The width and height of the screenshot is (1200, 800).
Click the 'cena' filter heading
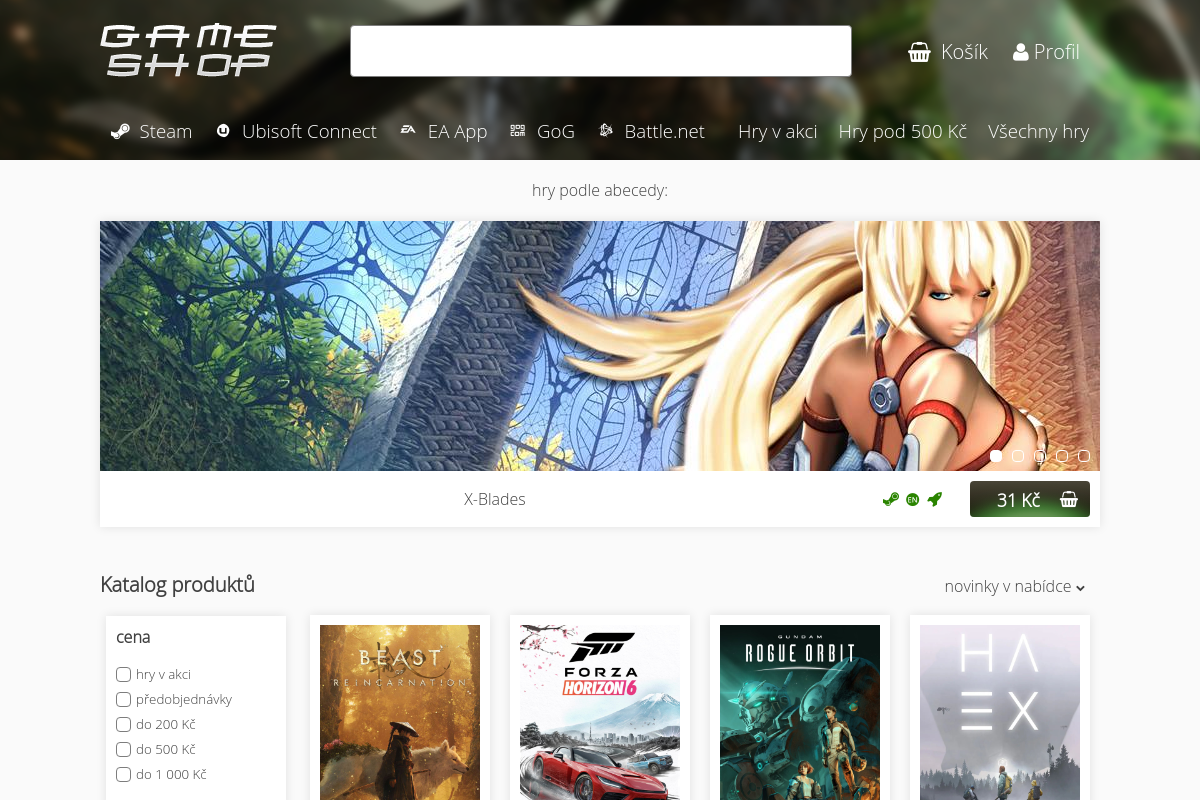click(x=133, y=637)
